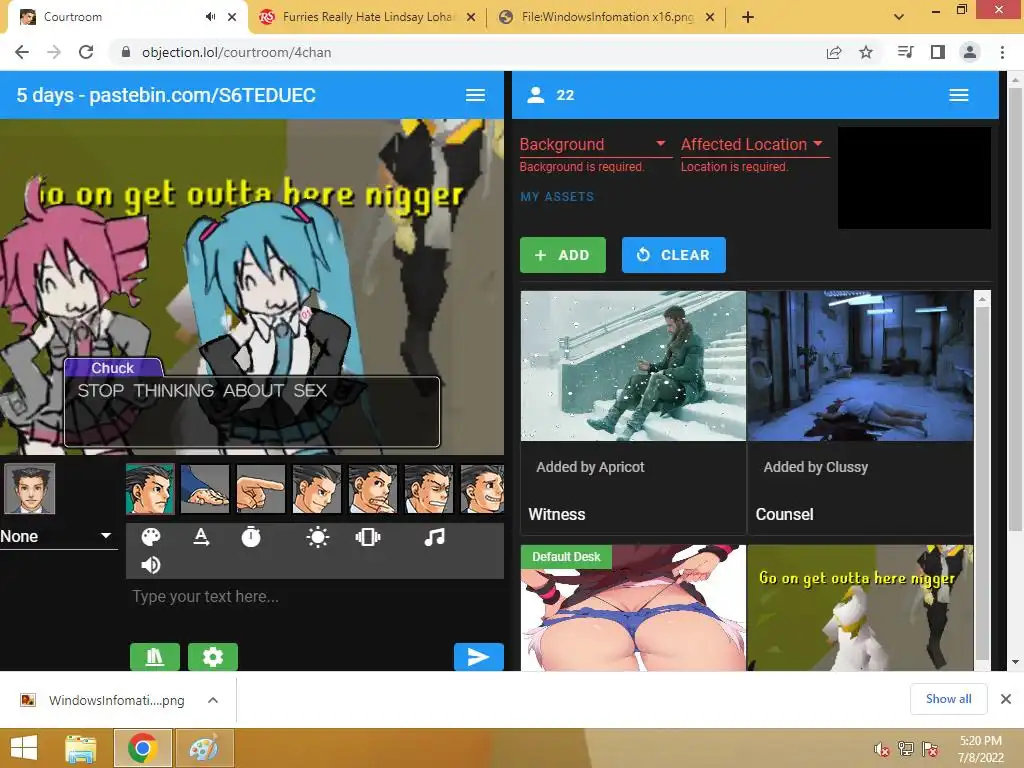Open the MY ASSETS link
This screenshot has height=768, width=1024.
pos(557,197)
